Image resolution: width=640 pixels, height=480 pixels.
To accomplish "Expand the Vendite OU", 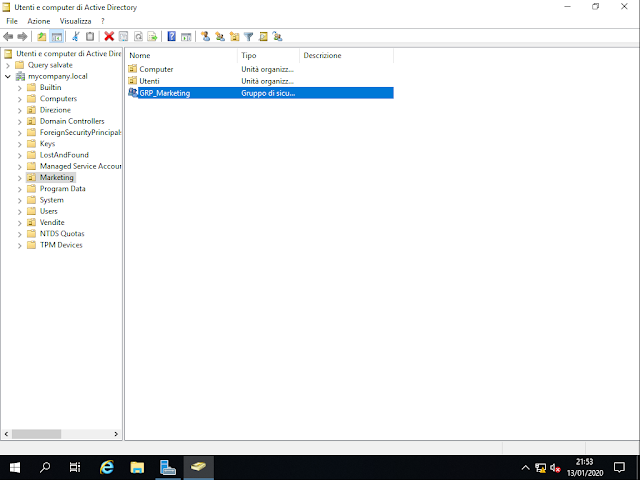I will 20,223.
